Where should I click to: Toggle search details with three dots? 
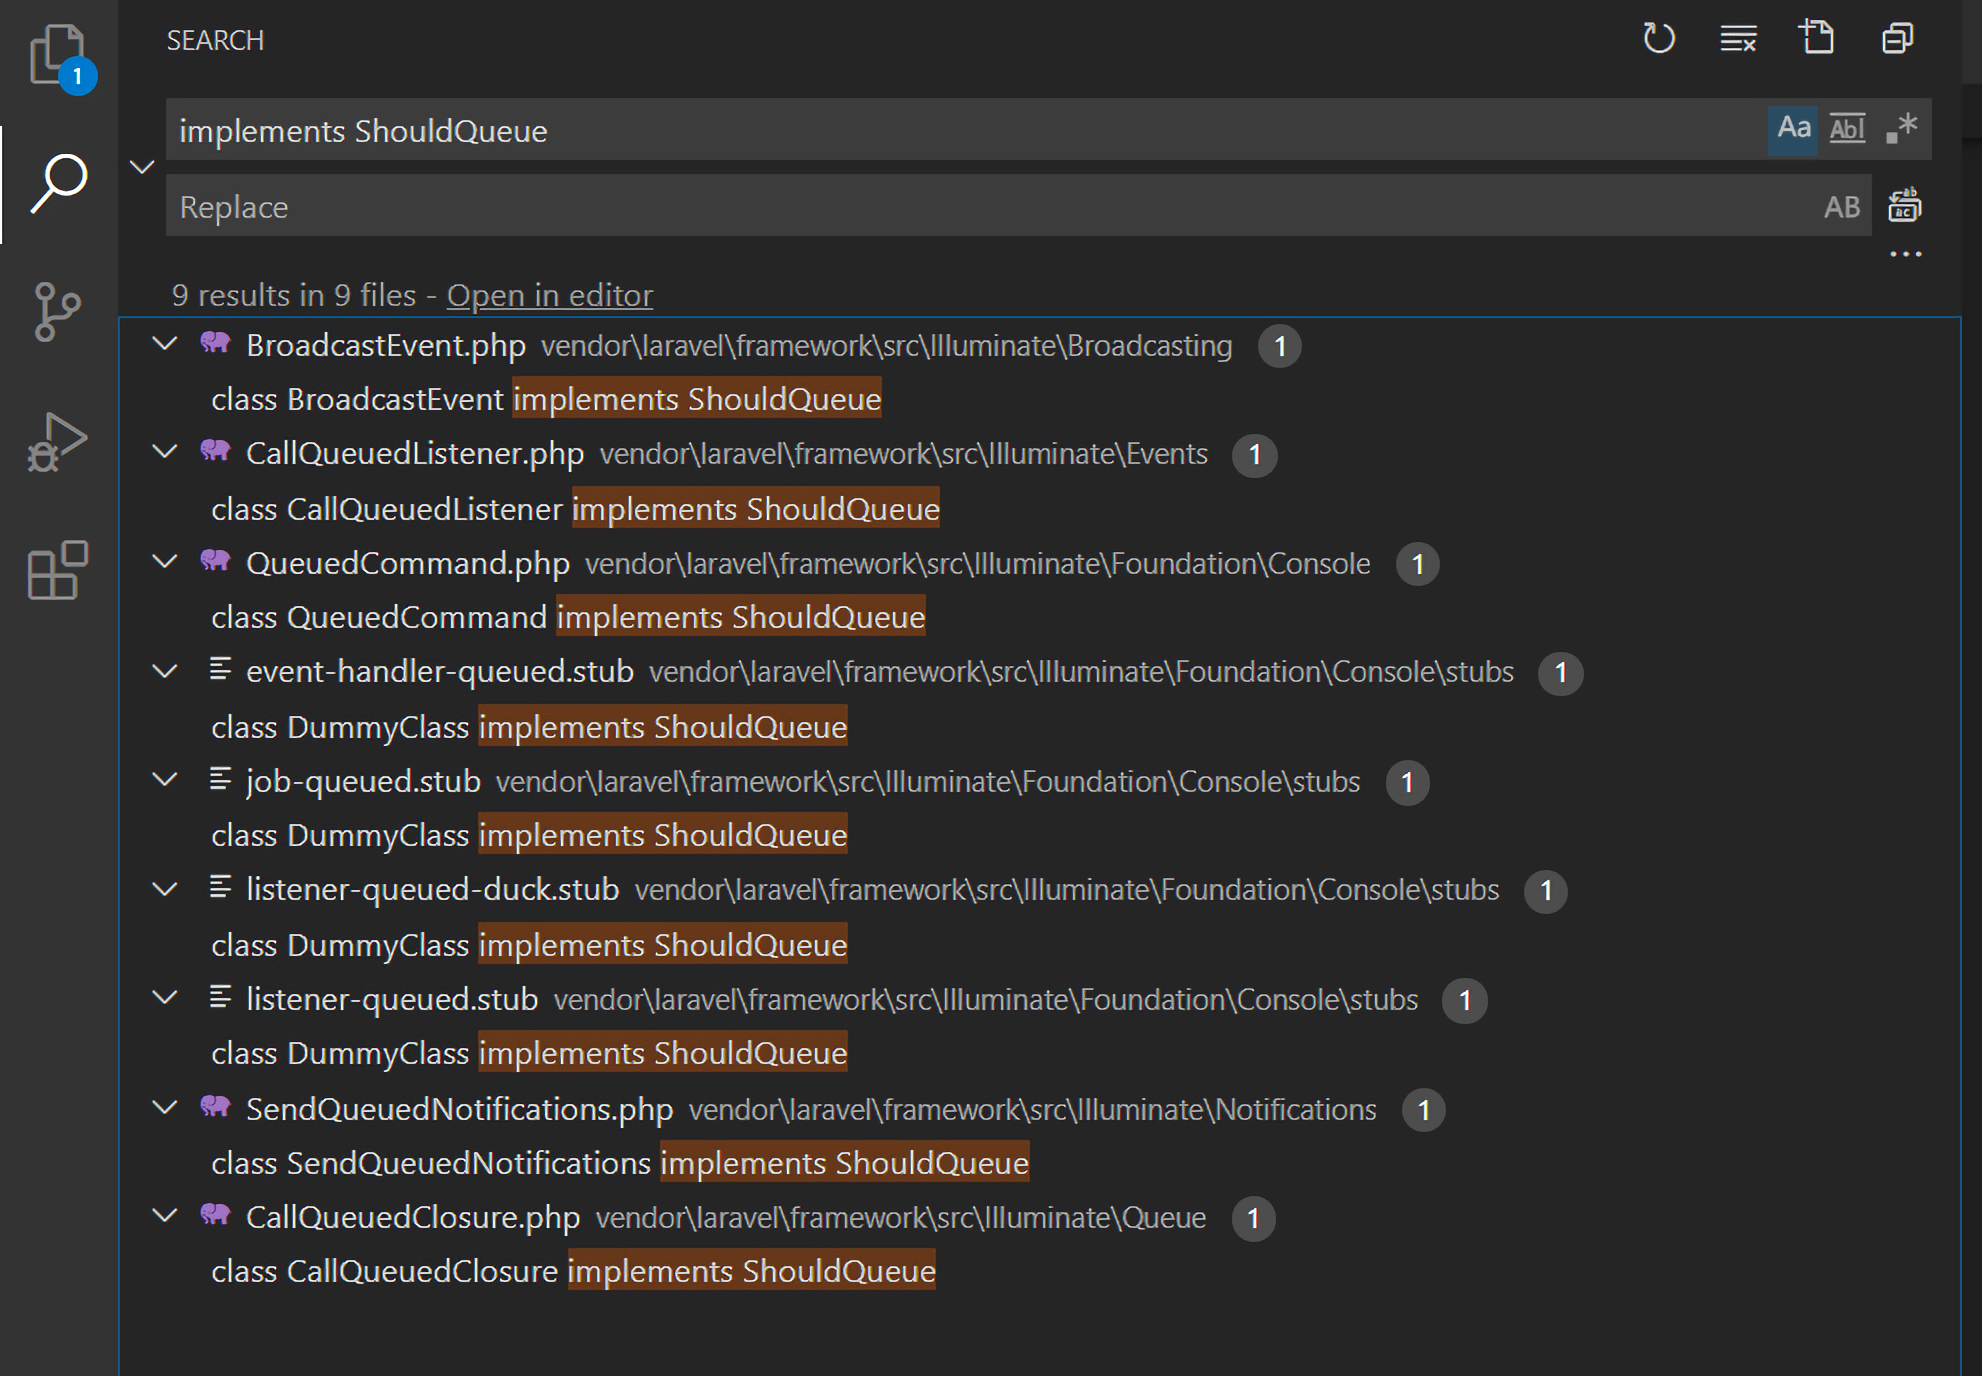click(1905, 255)
